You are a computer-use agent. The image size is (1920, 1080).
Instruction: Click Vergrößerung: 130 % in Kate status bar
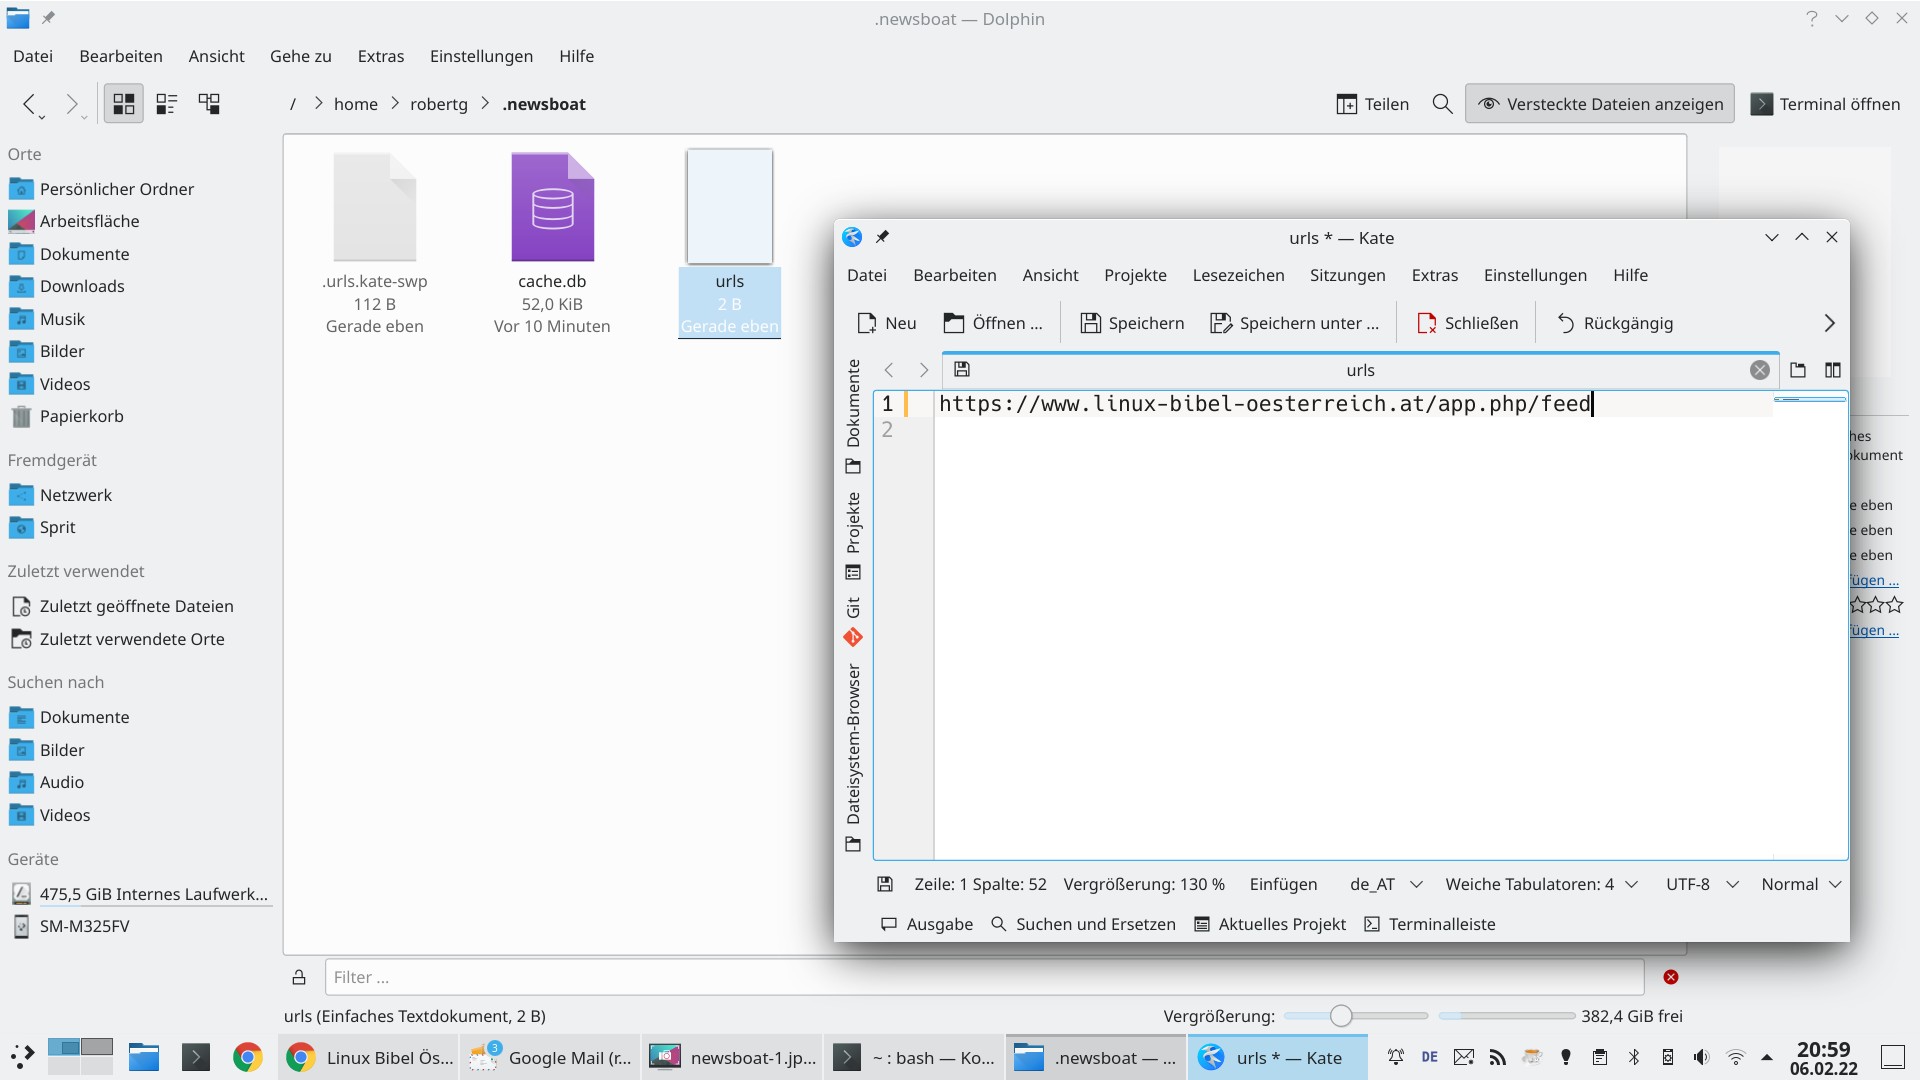point(1144,884)
